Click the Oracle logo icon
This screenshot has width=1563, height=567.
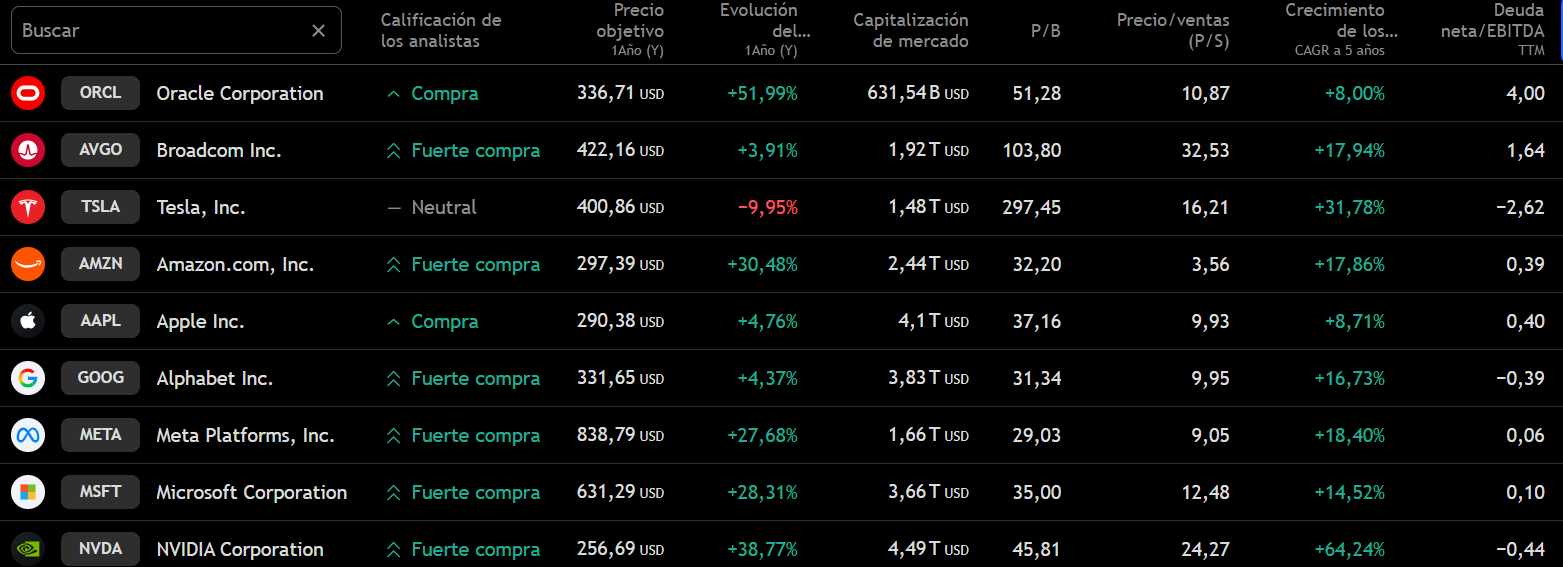click(28, 93)
